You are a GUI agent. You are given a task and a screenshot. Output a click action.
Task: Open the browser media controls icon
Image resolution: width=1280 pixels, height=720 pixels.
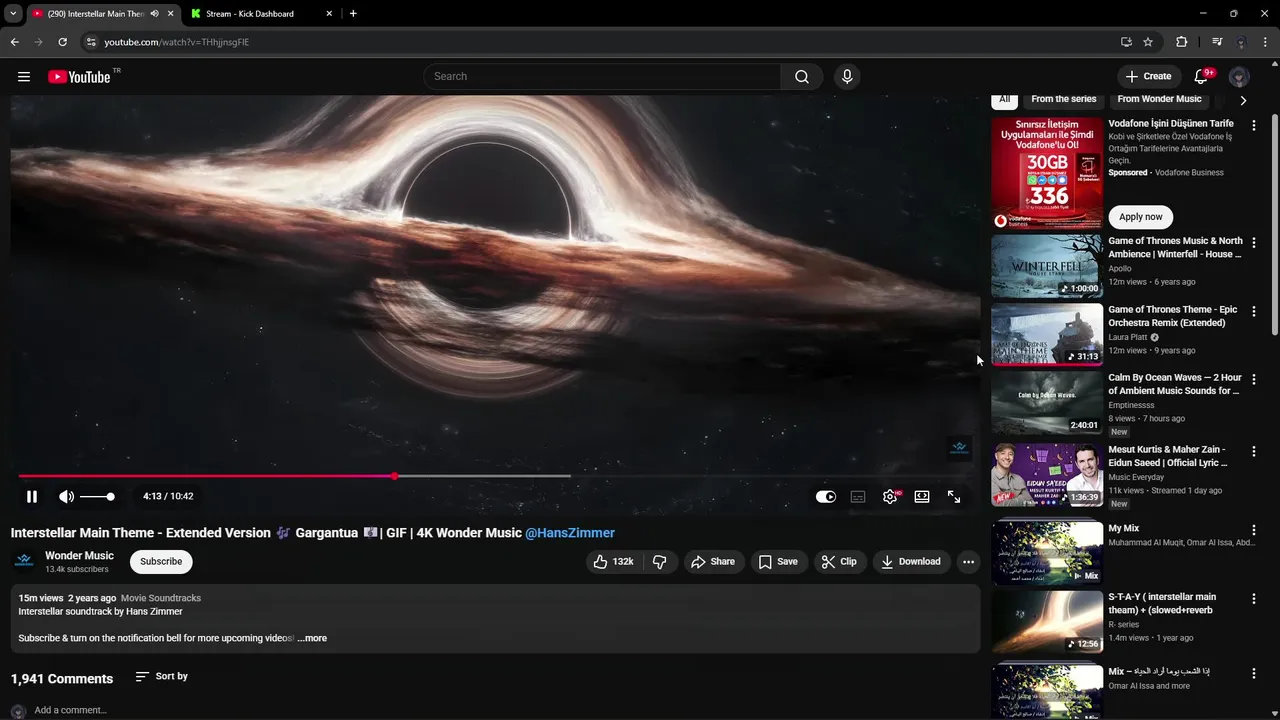(1216, 42)
